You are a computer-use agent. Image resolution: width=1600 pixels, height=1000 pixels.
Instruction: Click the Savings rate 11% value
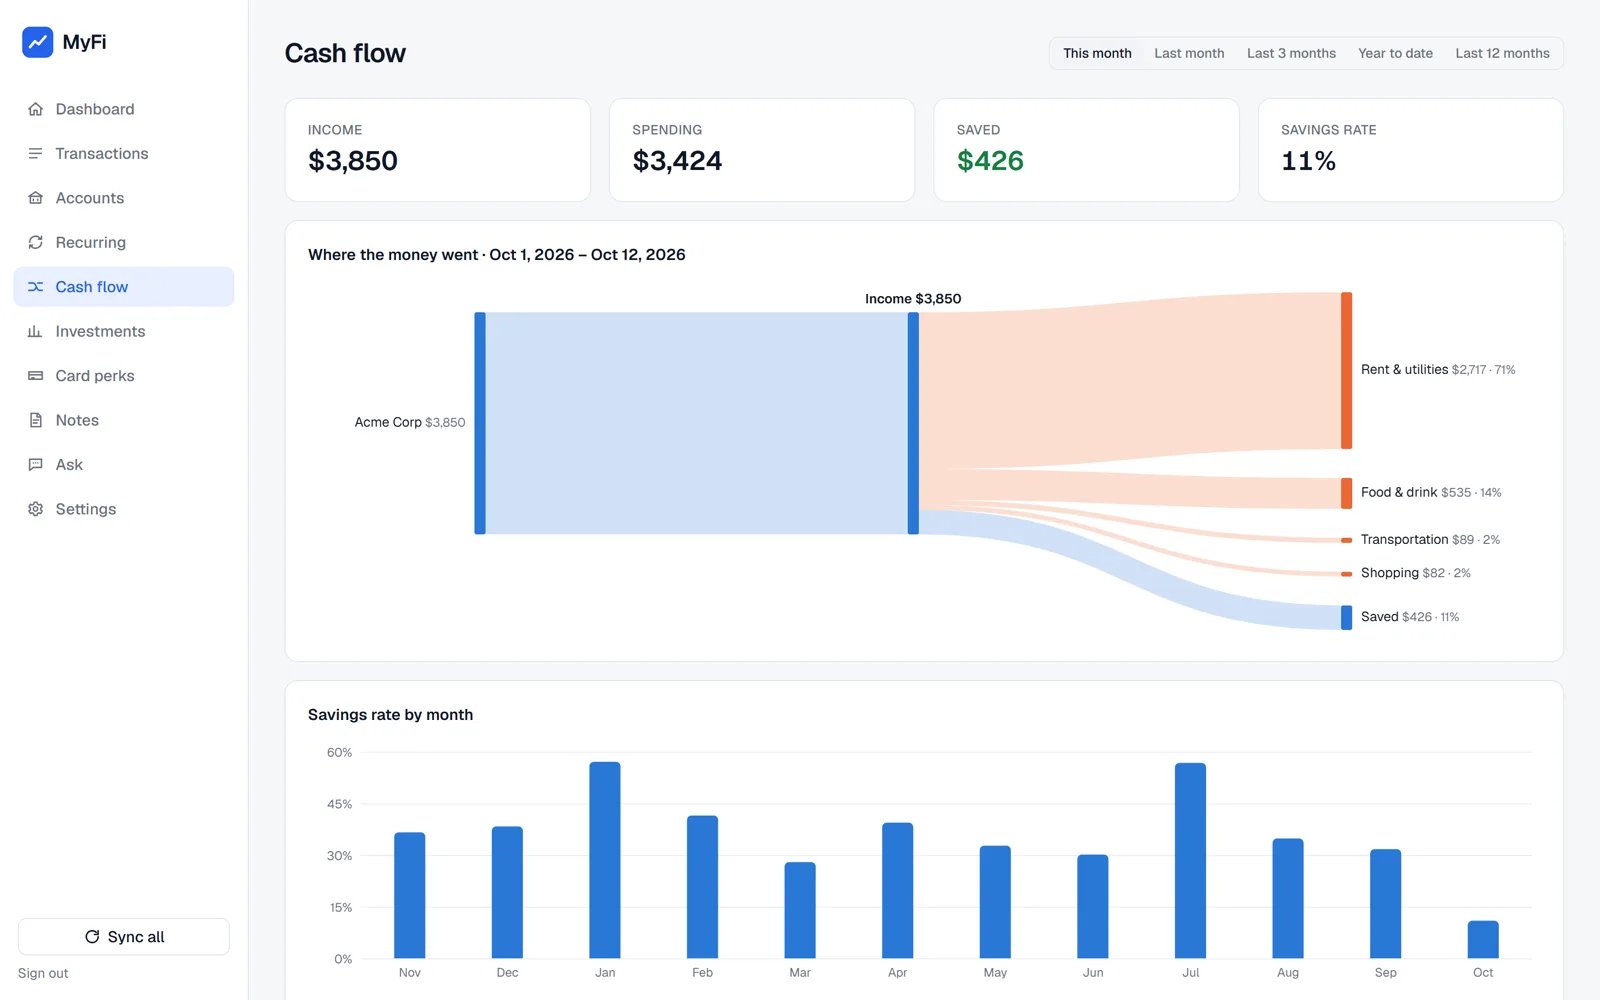coord(1308,161)
